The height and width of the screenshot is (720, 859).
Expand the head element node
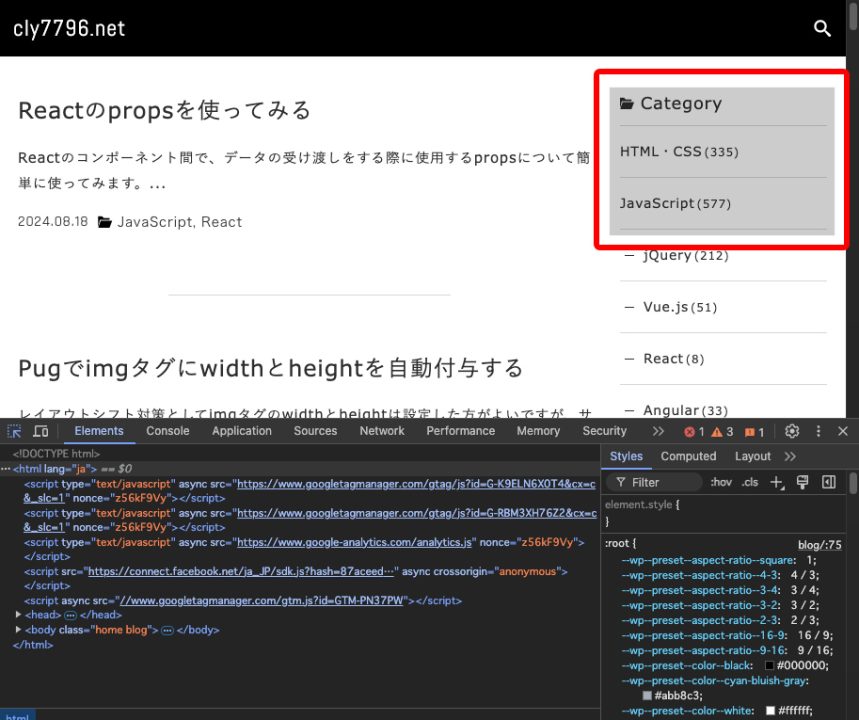point(18,614)
